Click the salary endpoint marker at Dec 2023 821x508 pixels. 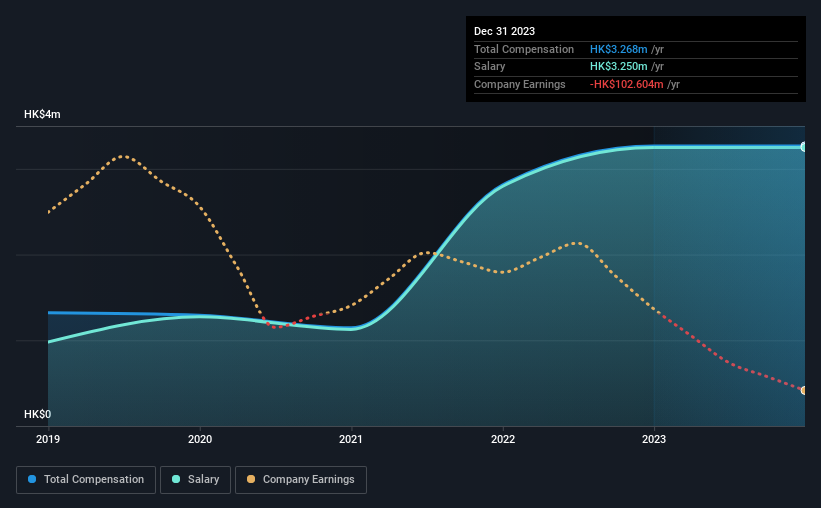pyautogui.click(x=804, y=147)
